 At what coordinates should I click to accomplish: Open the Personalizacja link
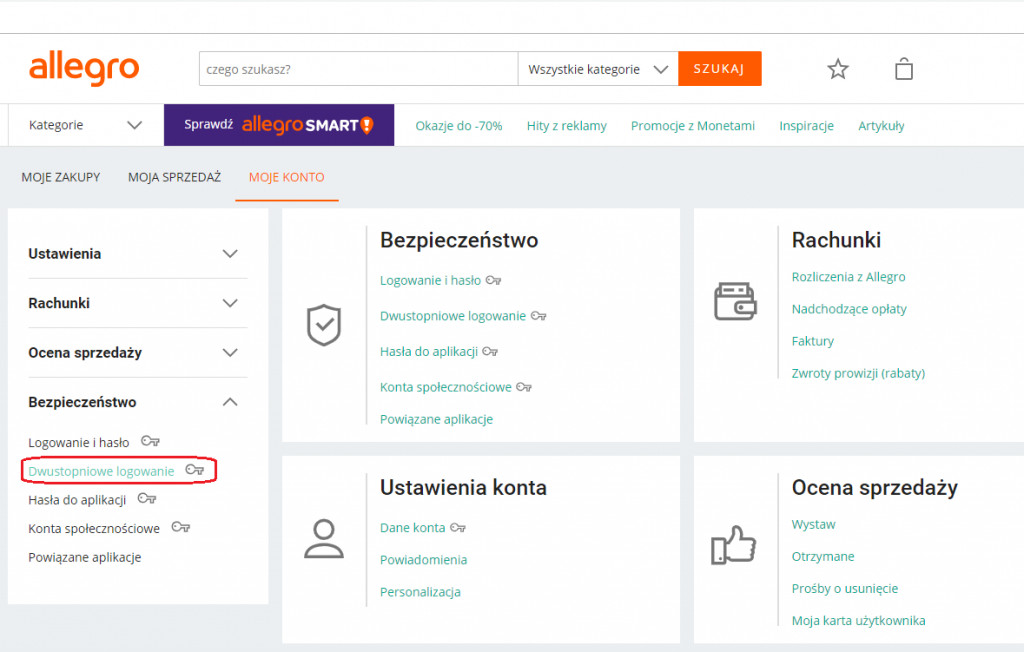(420, 592)
